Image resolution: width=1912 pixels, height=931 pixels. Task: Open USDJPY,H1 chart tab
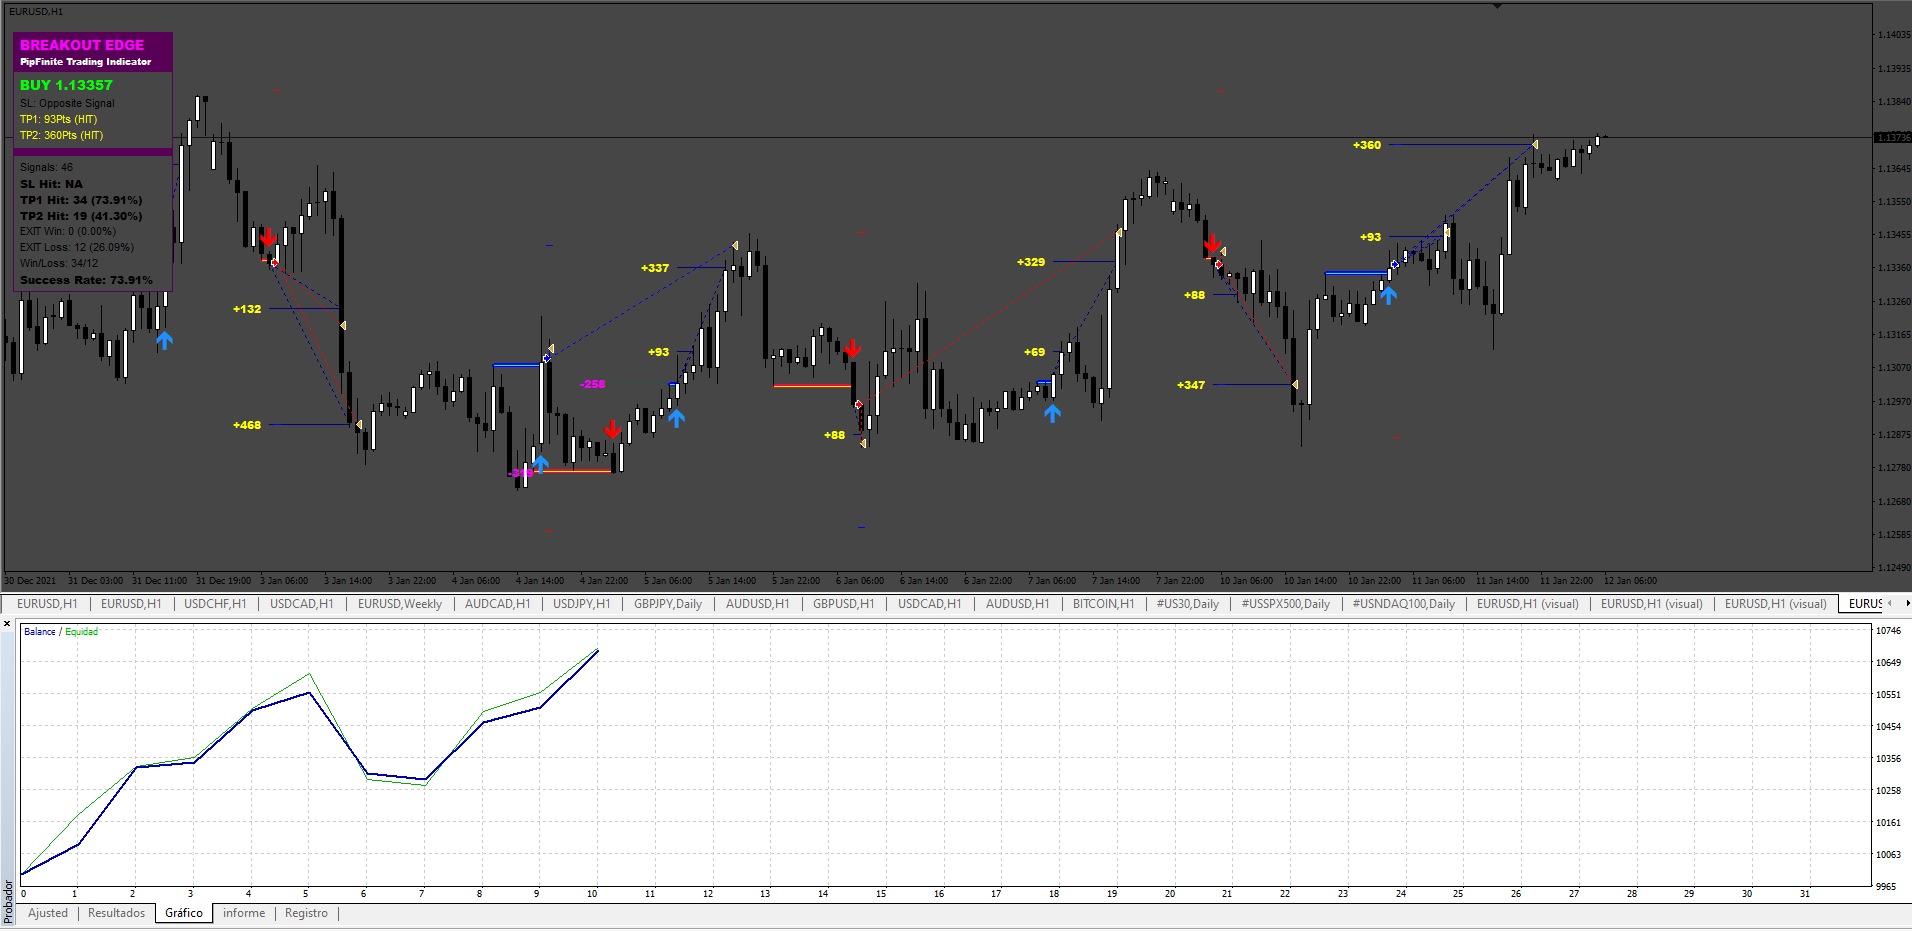click(582, 604)
